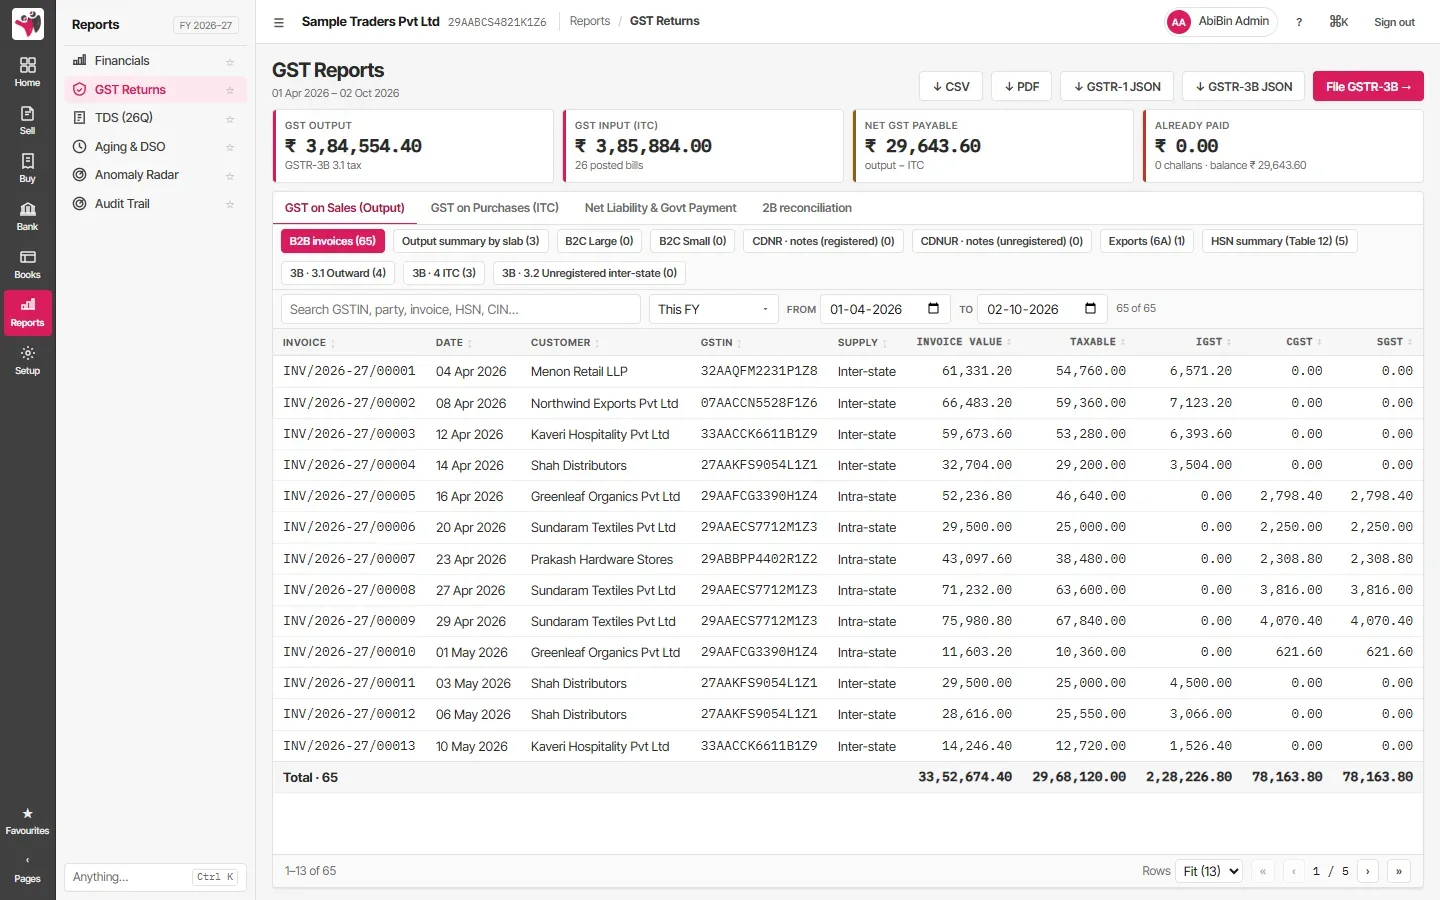This screenshot has width=1440, height=900.
Task: Click Sign out link
Action: pos(1394,22)
